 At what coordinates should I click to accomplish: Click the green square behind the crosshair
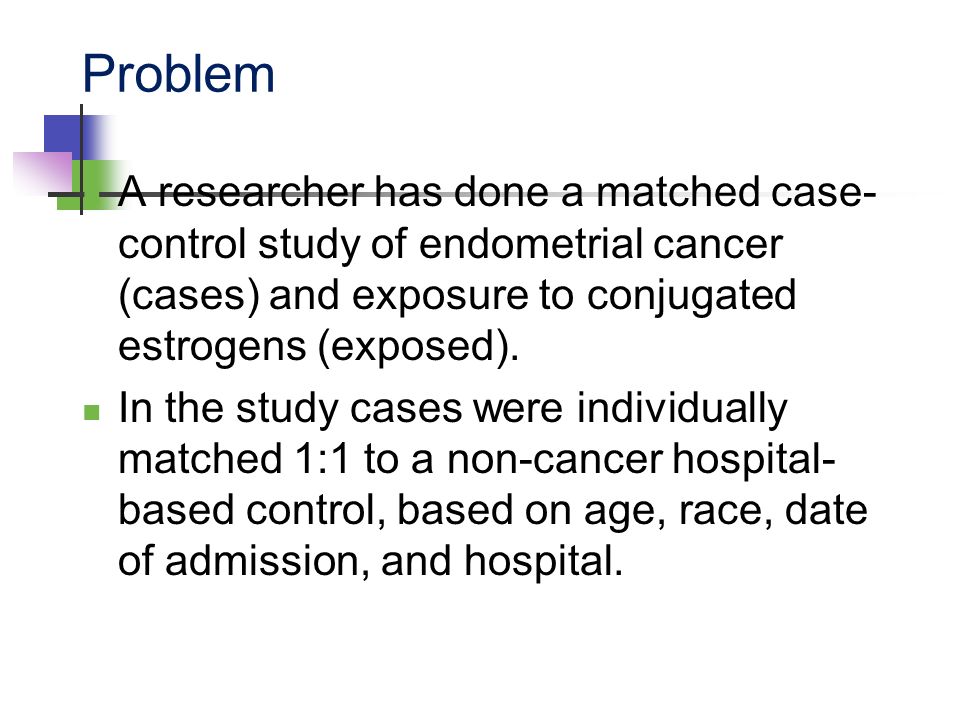(92, 185)
